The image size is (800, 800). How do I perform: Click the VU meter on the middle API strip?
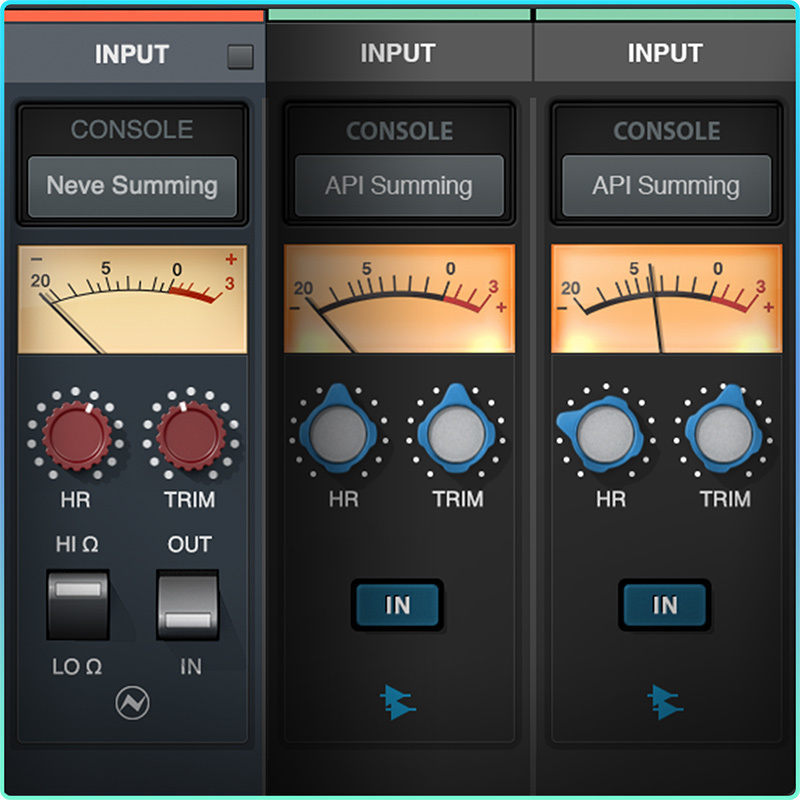coord(399,298)
